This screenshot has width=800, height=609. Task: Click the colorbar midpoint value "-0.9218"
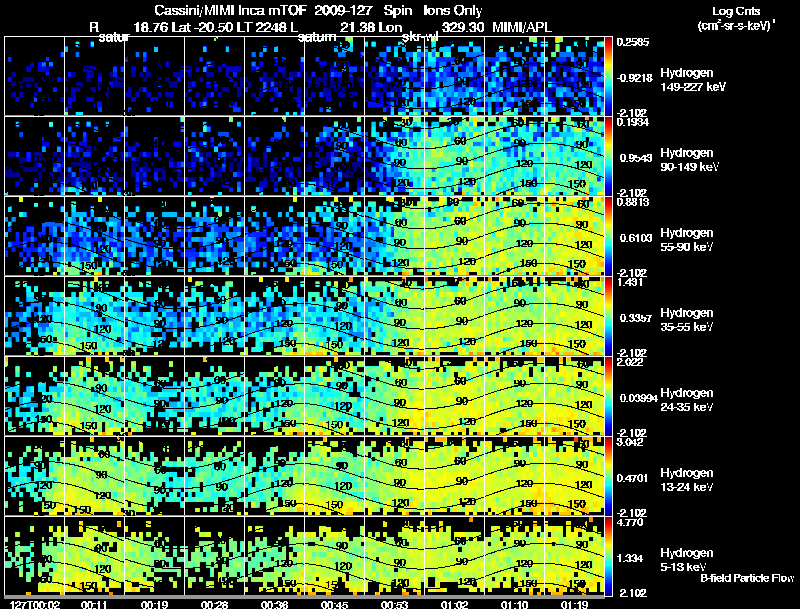coord(635,78)
